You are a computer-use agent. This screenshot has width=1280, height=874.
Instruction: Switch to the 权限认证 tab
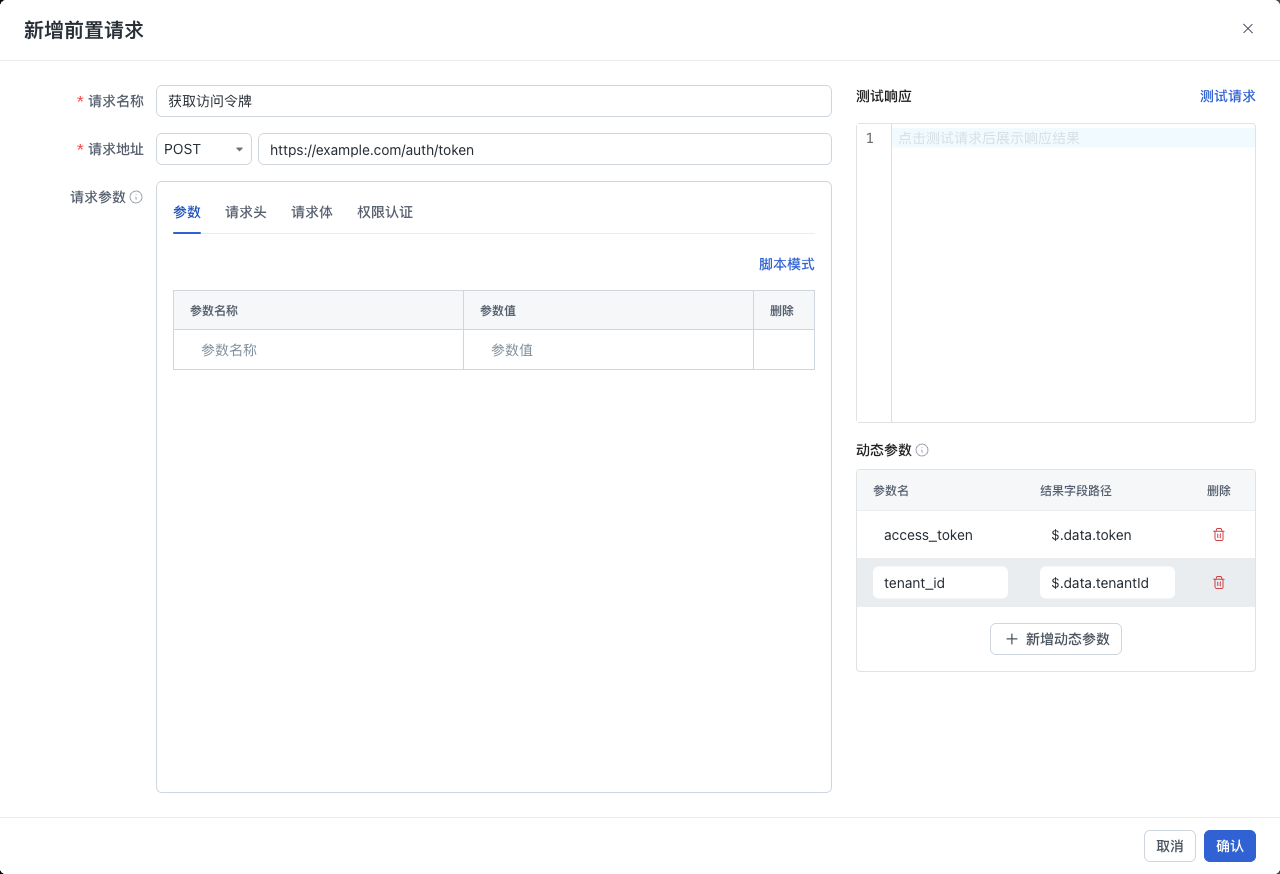click(x=385, y=212)
